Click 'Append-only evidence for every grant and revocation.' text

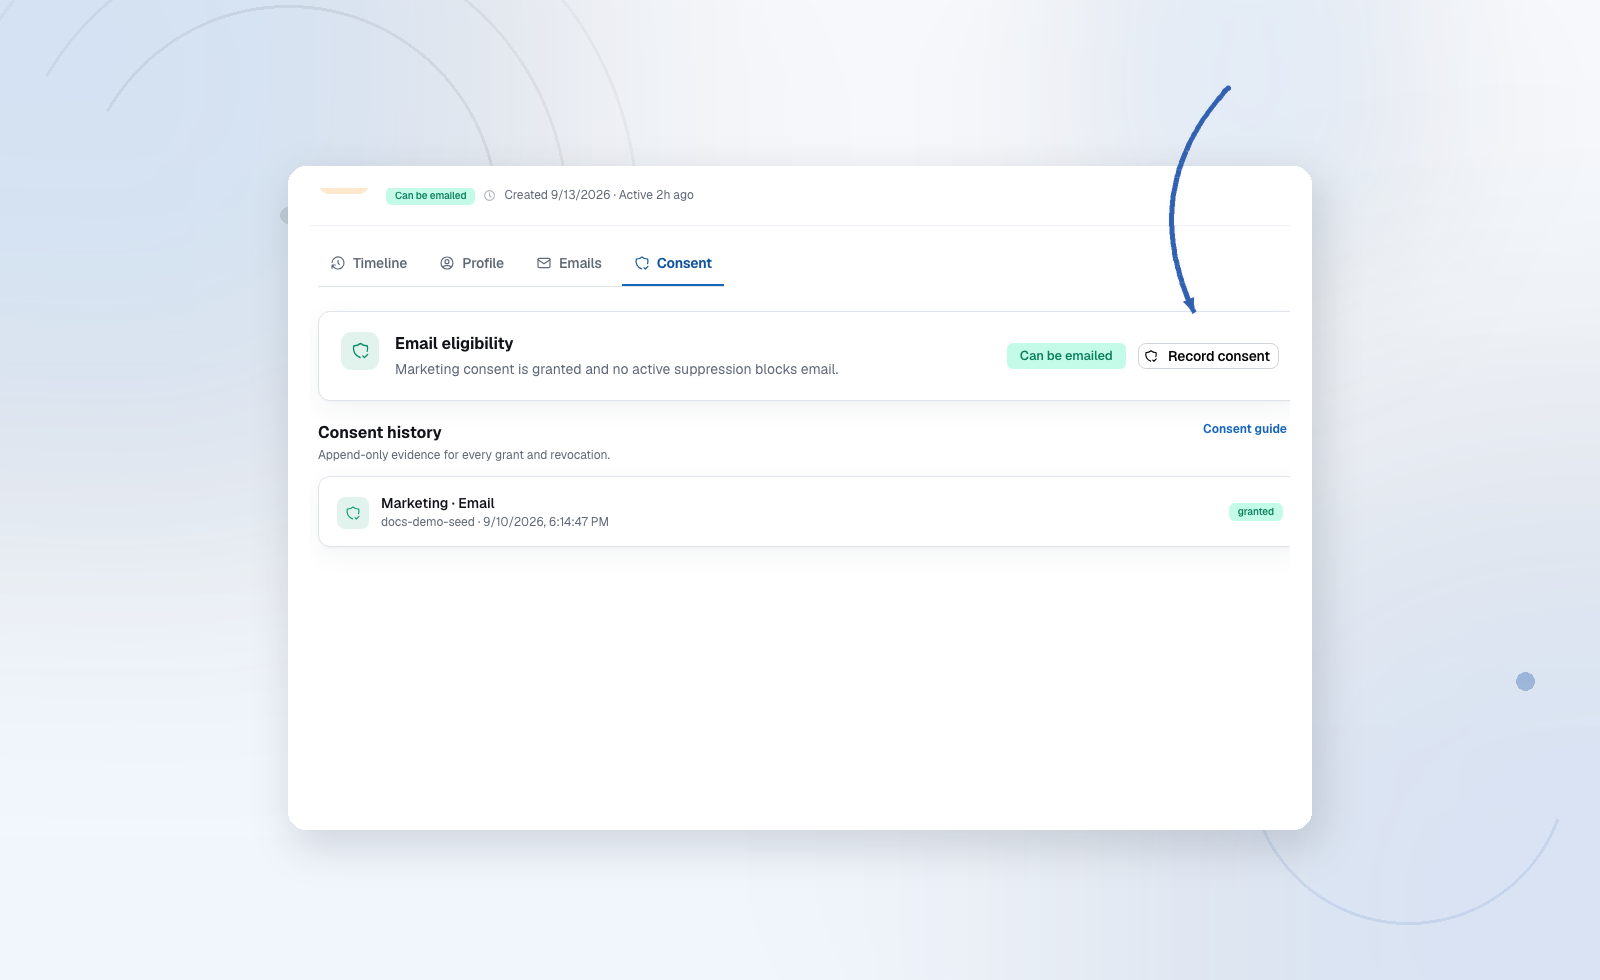pos(464,455)
